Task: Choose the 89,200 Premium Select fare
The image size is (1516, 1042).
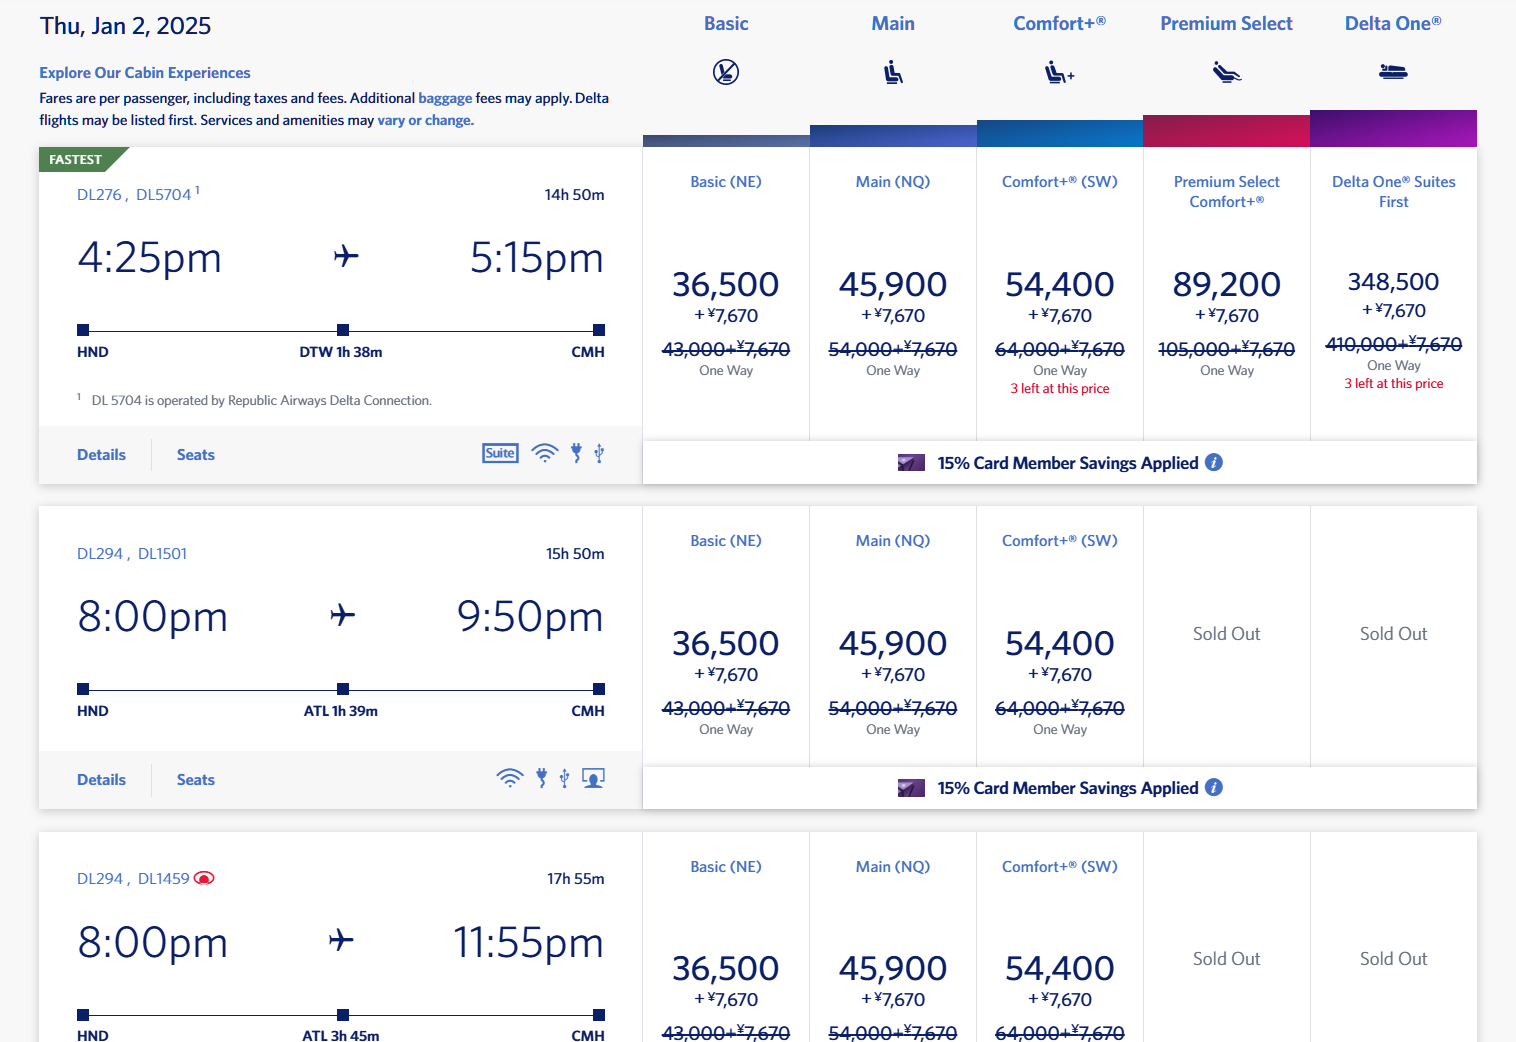Action: (1226, 285)
